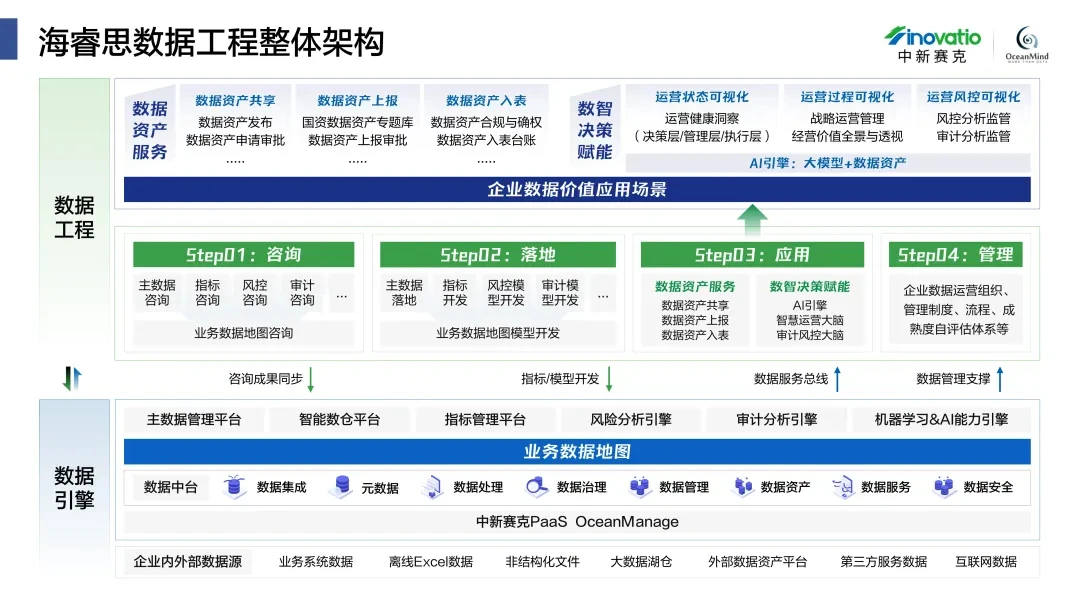
Task: Click the 审计咨询 box
Action: click(x=302, y=293)
